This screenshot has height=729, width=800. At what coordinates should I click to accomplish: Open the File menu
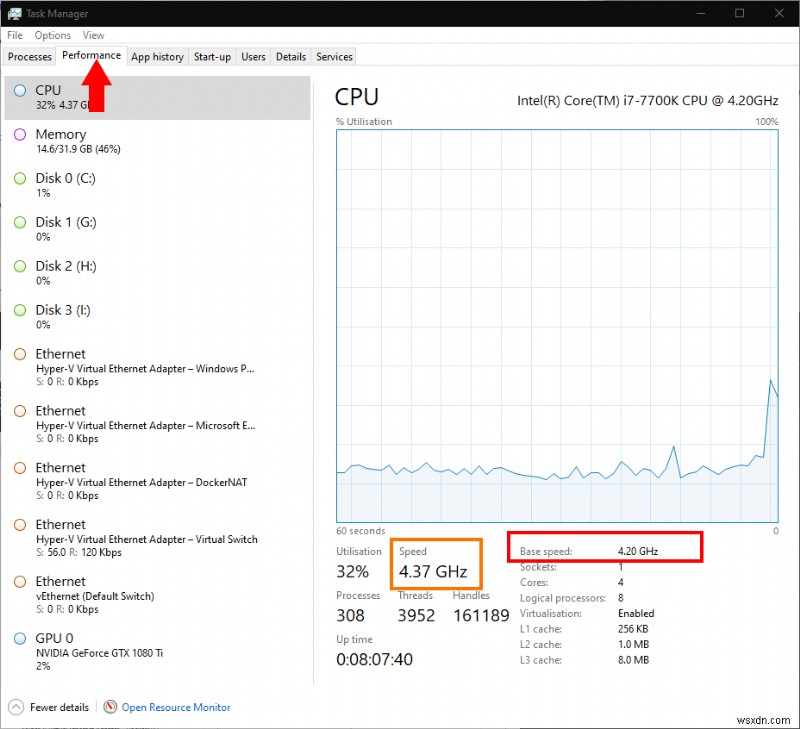[15, 35]
